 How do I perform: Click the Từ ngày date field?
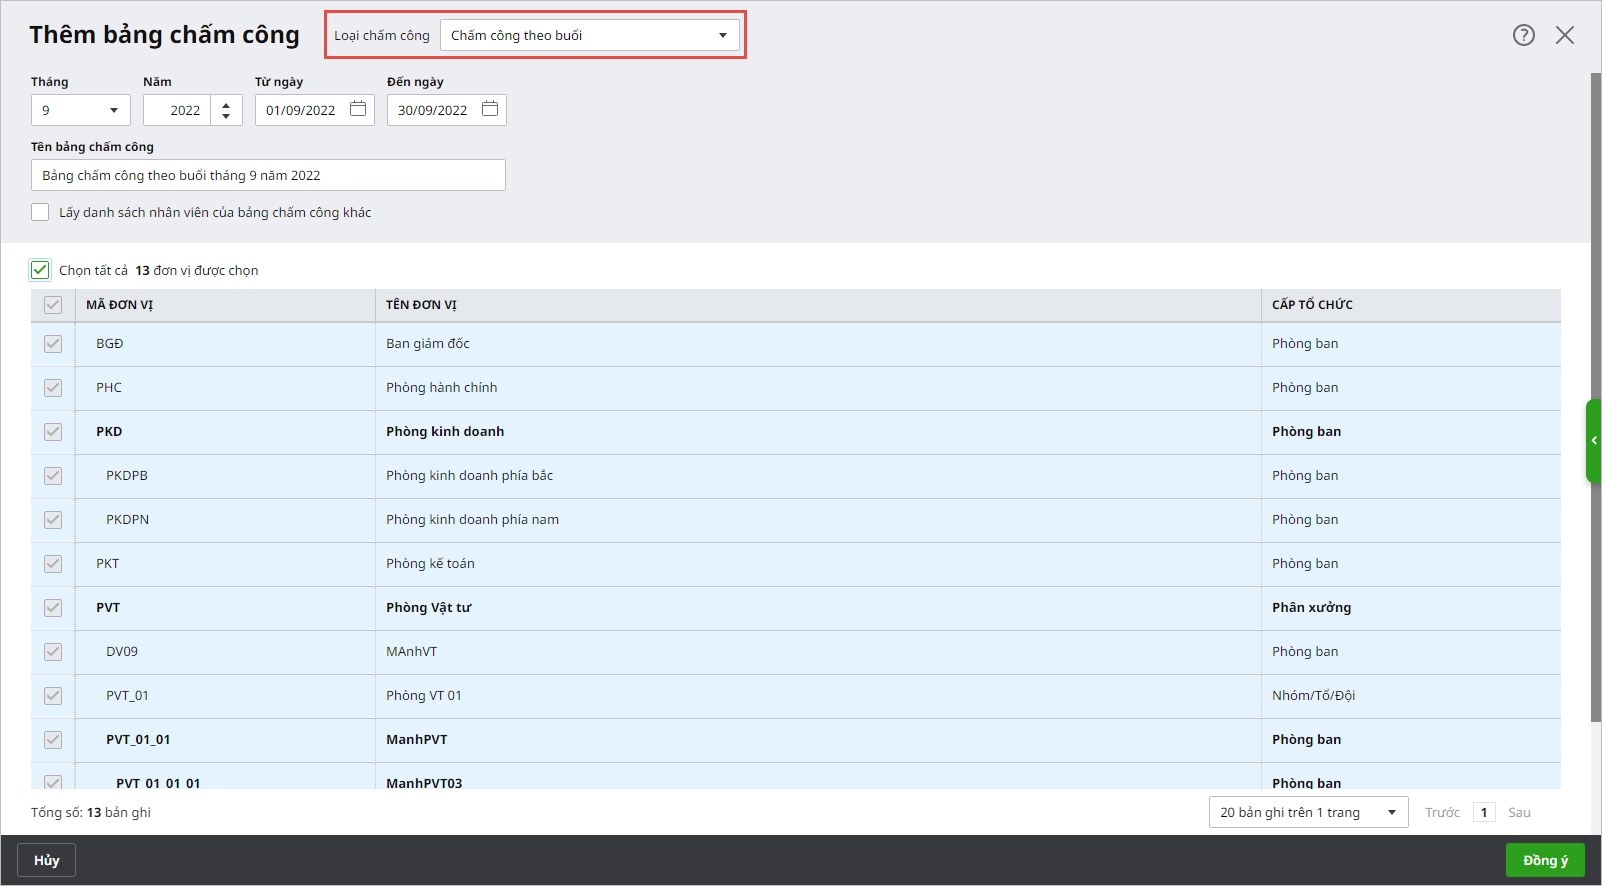315,110
